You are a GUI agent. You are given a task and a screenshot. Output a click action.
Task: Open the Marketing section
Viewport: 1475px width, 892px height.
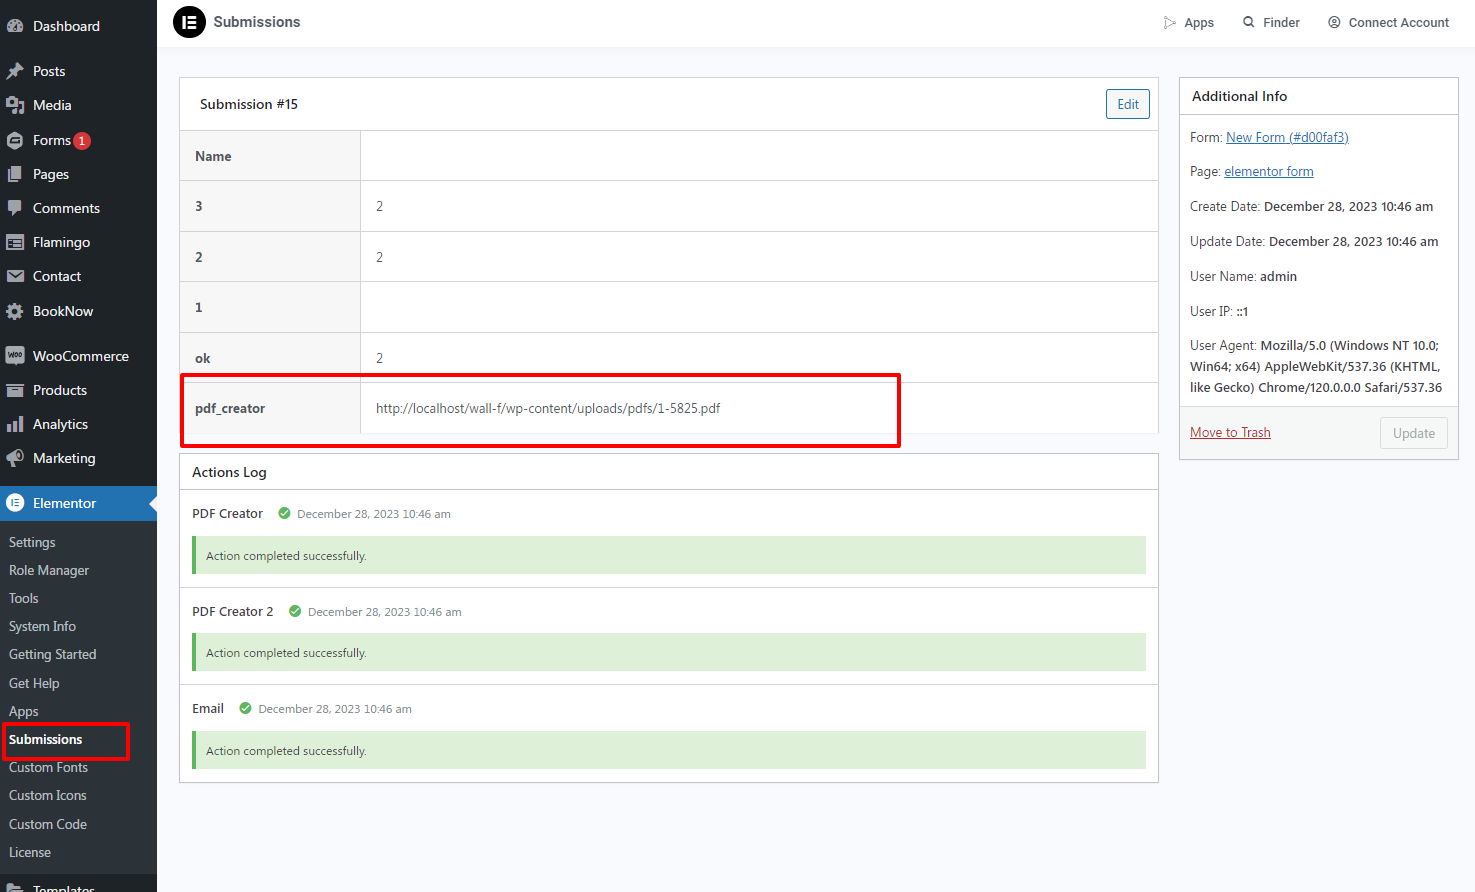point(67,457)
